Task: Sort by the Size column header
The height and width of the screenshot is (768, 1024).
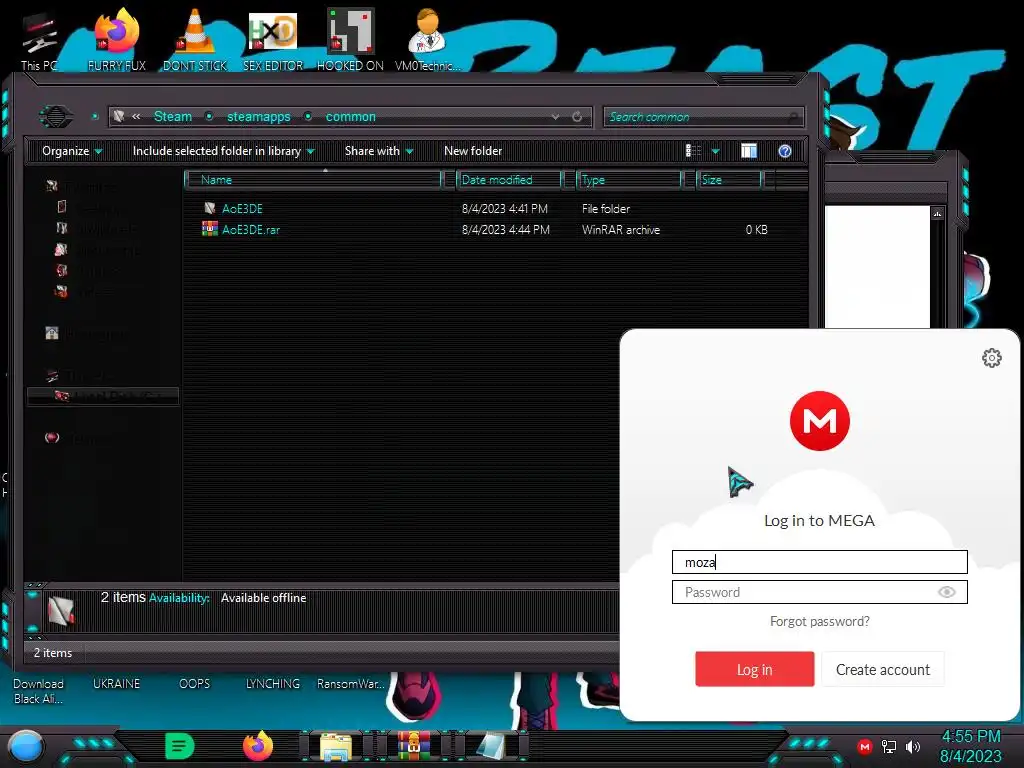Action: tap(729, 180)
